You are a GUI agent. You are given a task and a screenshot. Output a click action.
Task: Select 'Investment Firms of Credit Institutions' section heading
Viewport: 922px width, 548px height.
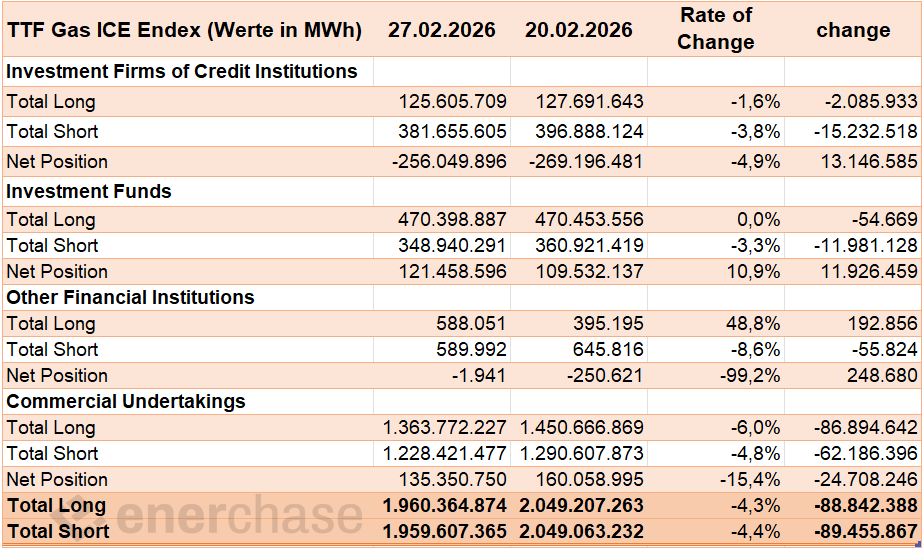coord(182,71)
